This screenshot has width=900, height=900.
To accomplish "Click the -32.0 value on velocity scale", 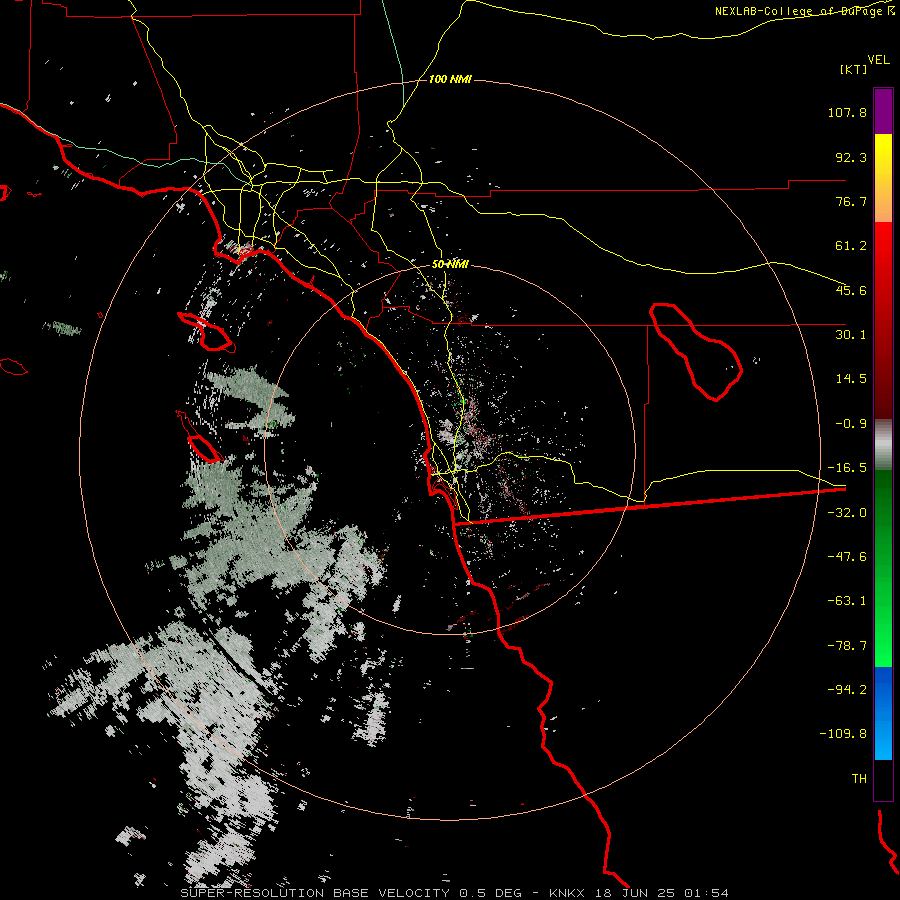I will (x=847, y=513).
